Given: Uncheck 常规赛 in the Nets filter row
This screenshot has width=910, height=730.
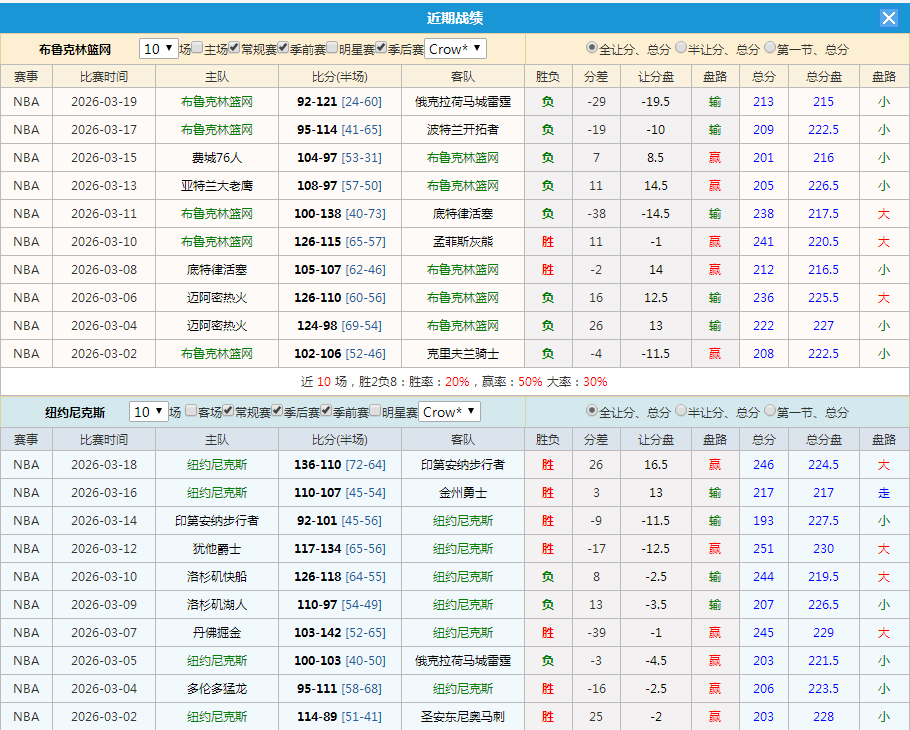Looking at the screenshot, I should (234, 48).
